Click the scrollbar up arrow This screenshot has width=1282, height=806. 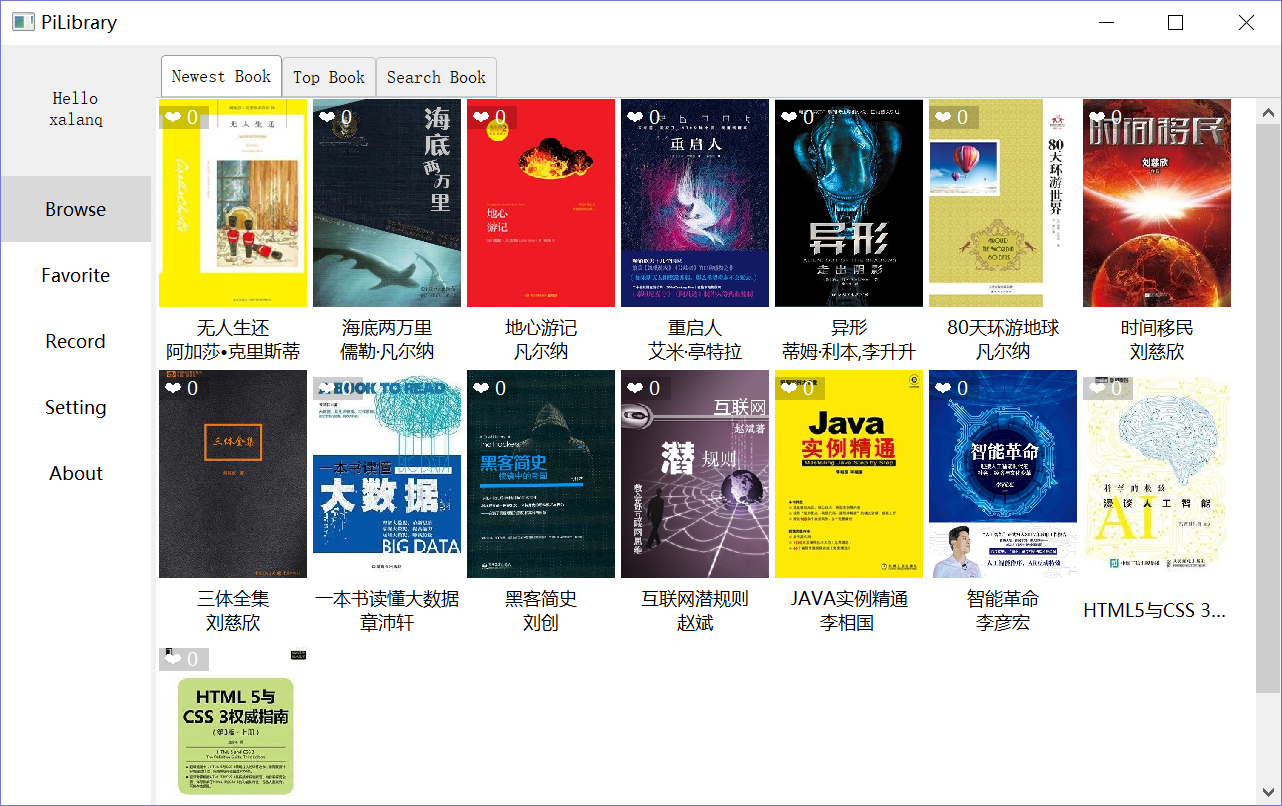tap(1268, 111)
